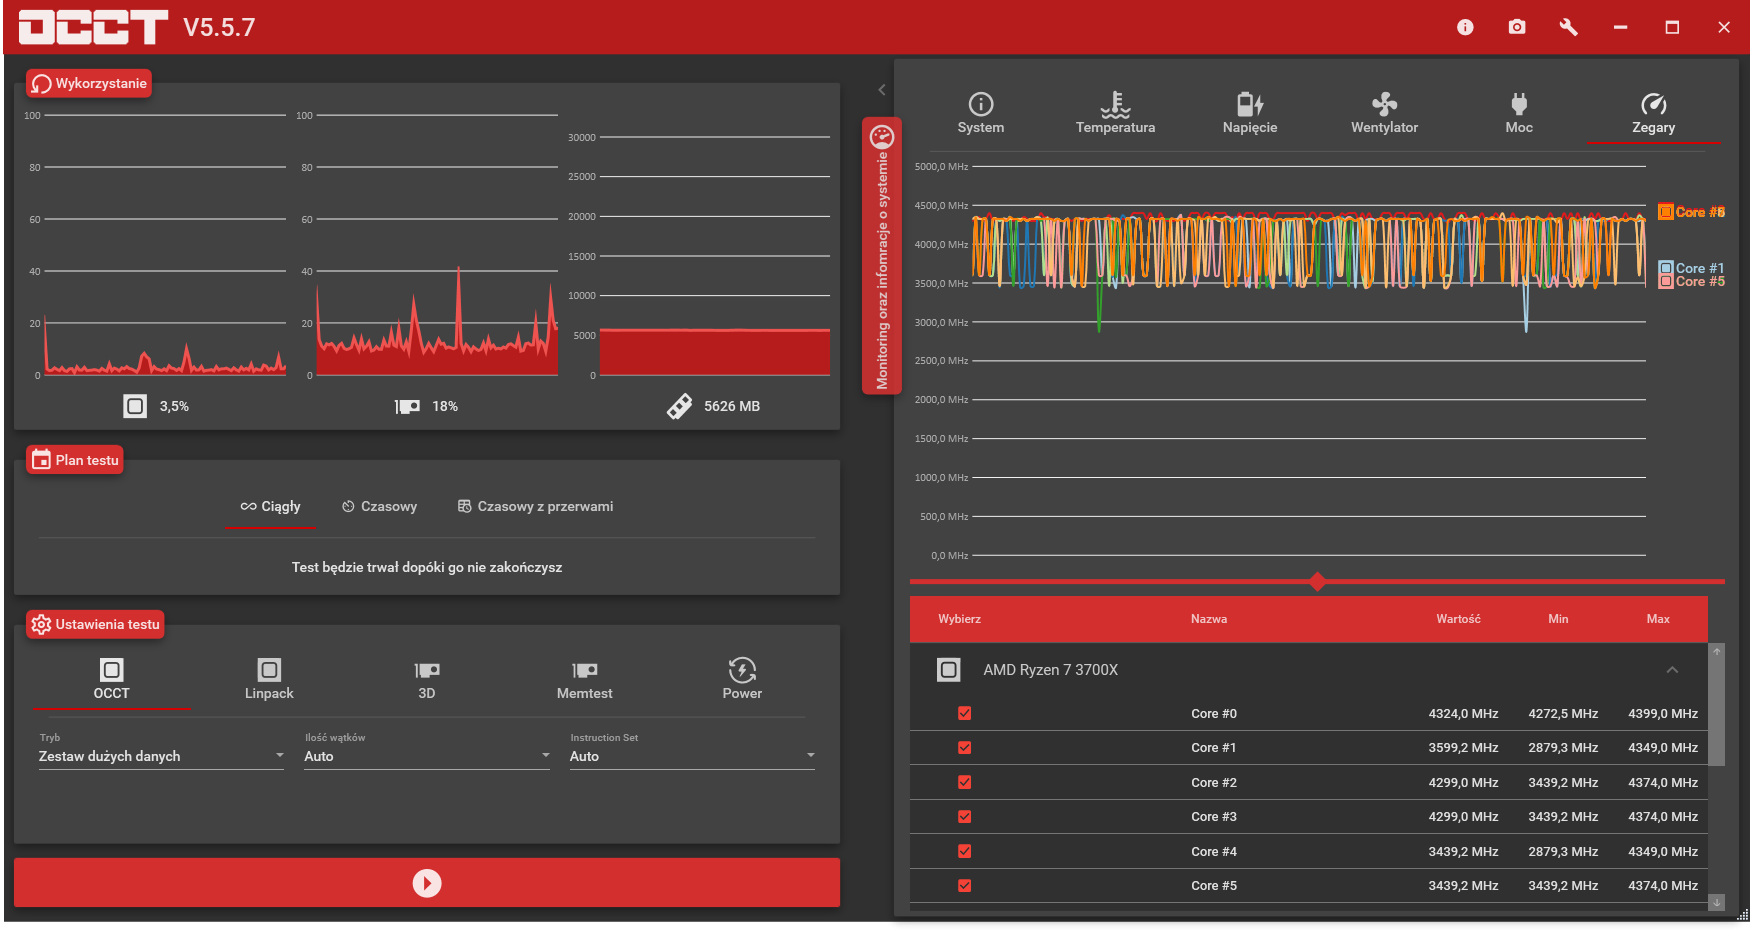Open settings via the wrench icon

click(1568, 27)
